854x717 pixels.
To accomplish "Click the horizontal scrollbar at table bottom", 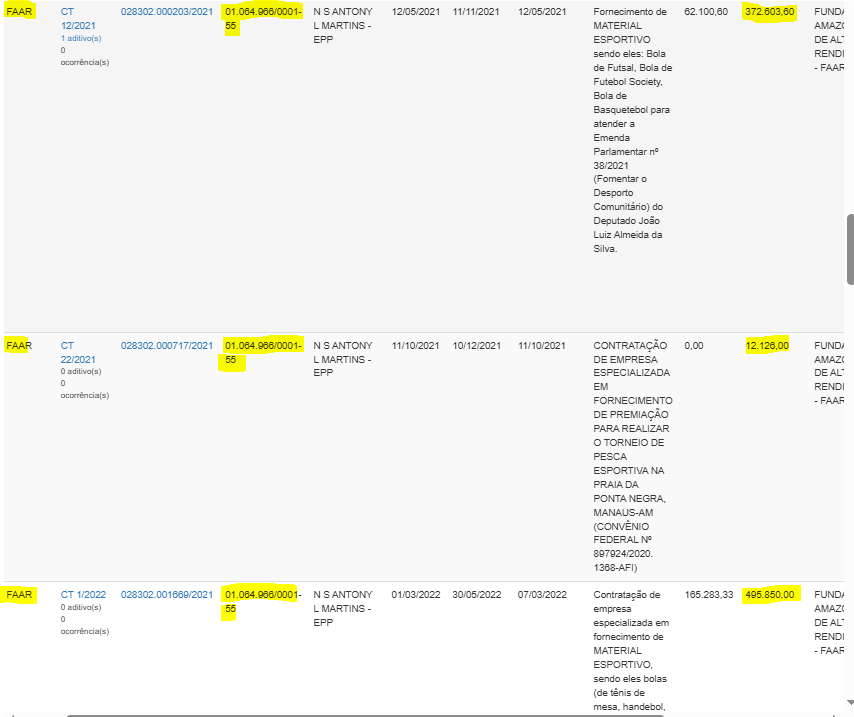I will tap(400, 714).
